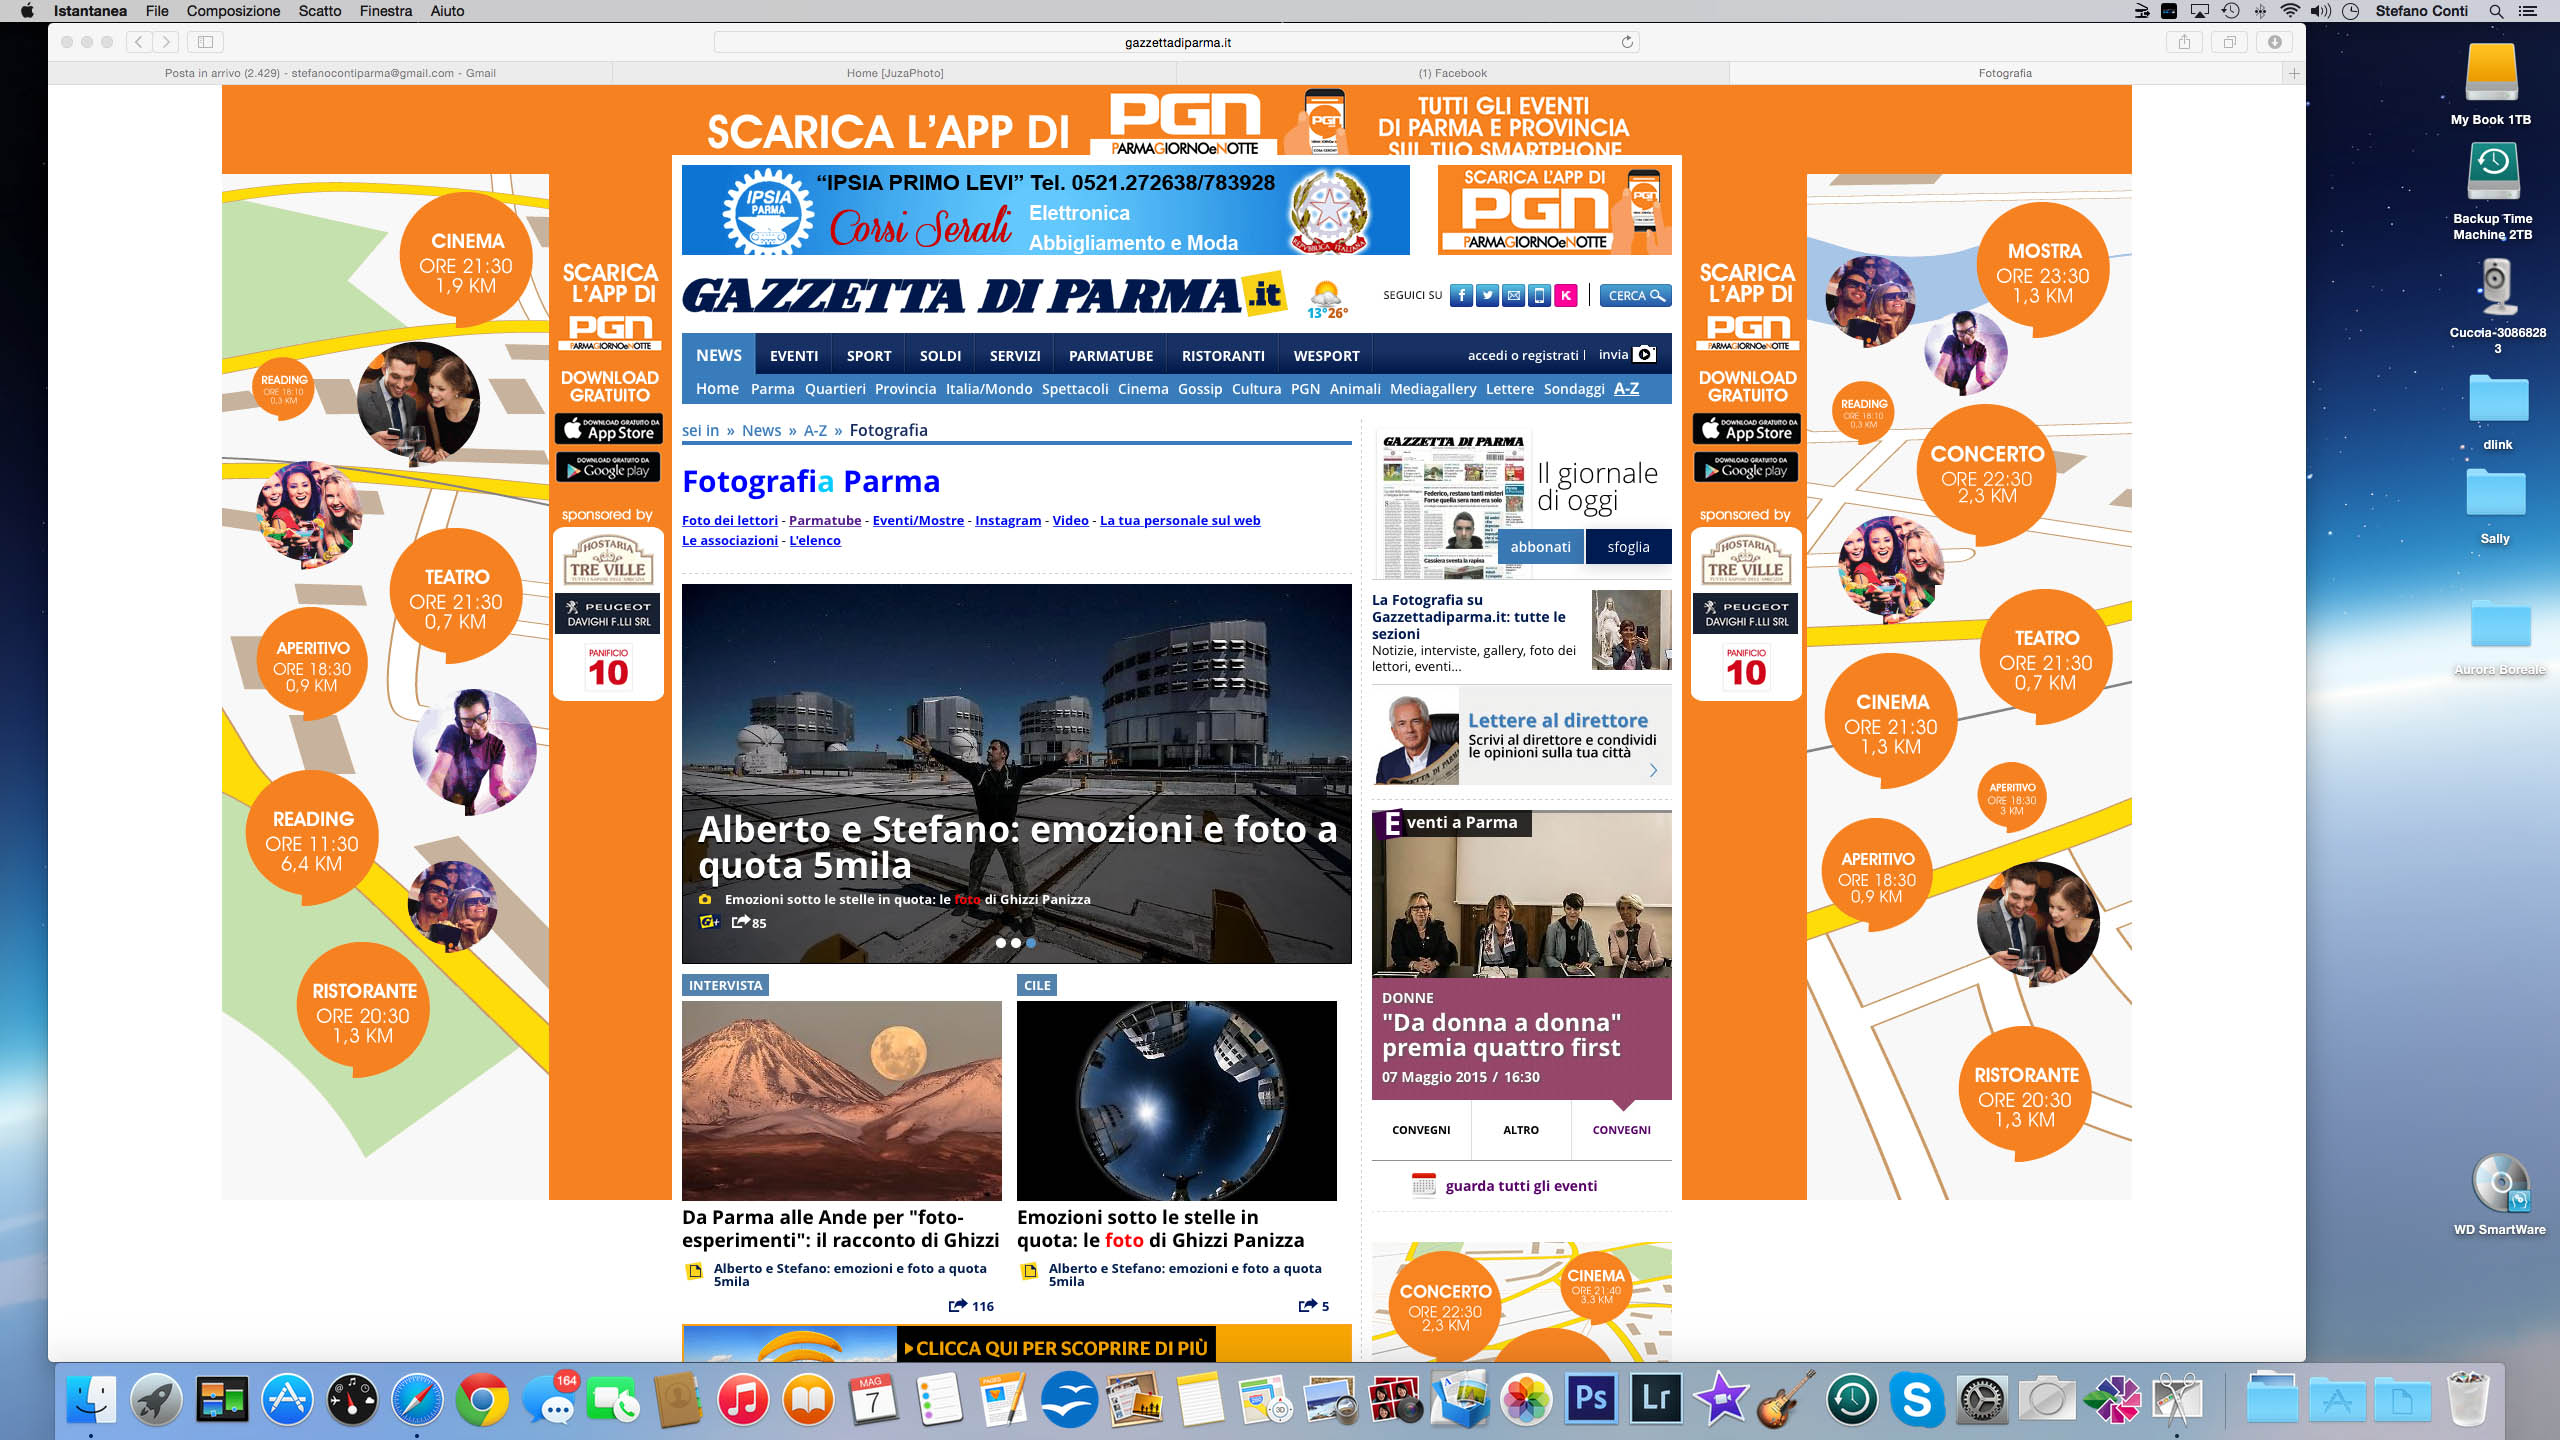Click the CERCA search button
Image resolution: width=2560 pixels, height=1440 pixels.
click(1635, 295)
